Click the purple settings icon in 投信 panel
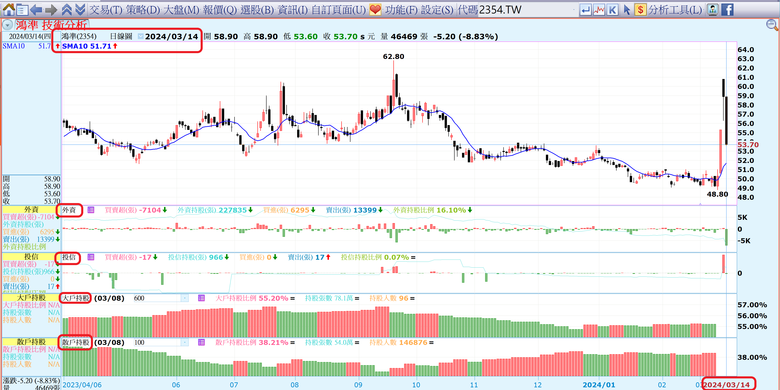The width and height of the screenshot is (780, 390). tap(91, 257)
